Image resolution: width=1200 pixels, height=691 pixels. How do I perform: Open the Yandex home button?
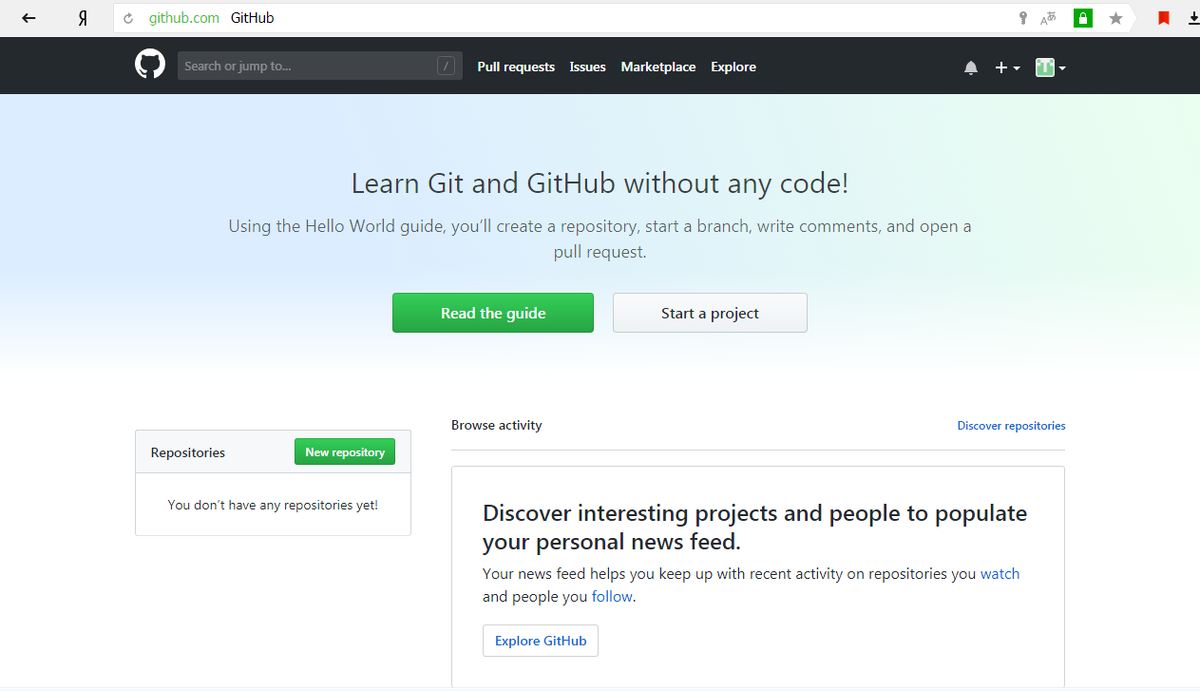coord(84,18)
